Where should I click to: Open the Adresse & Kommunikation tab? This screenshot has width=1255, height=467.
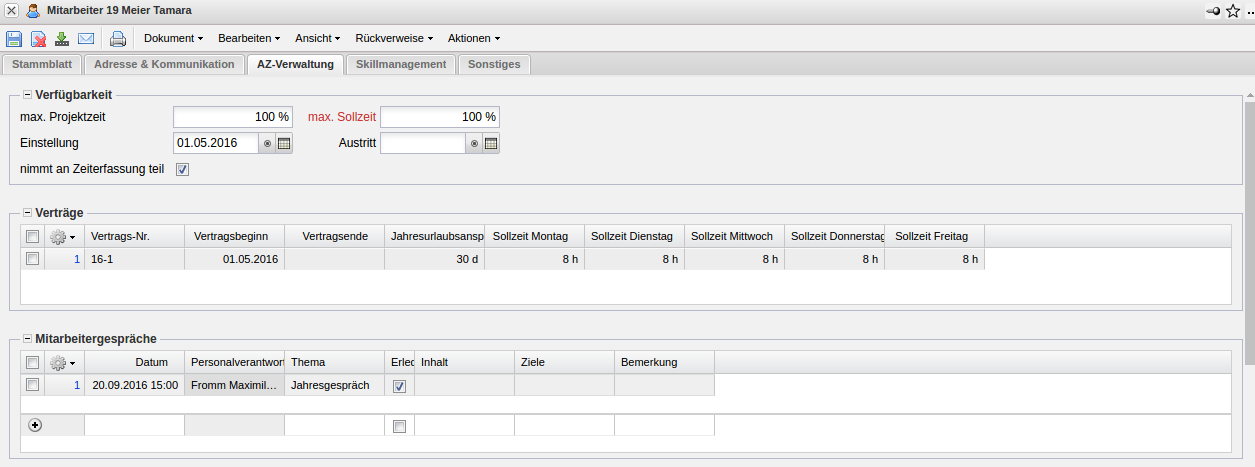163,64
